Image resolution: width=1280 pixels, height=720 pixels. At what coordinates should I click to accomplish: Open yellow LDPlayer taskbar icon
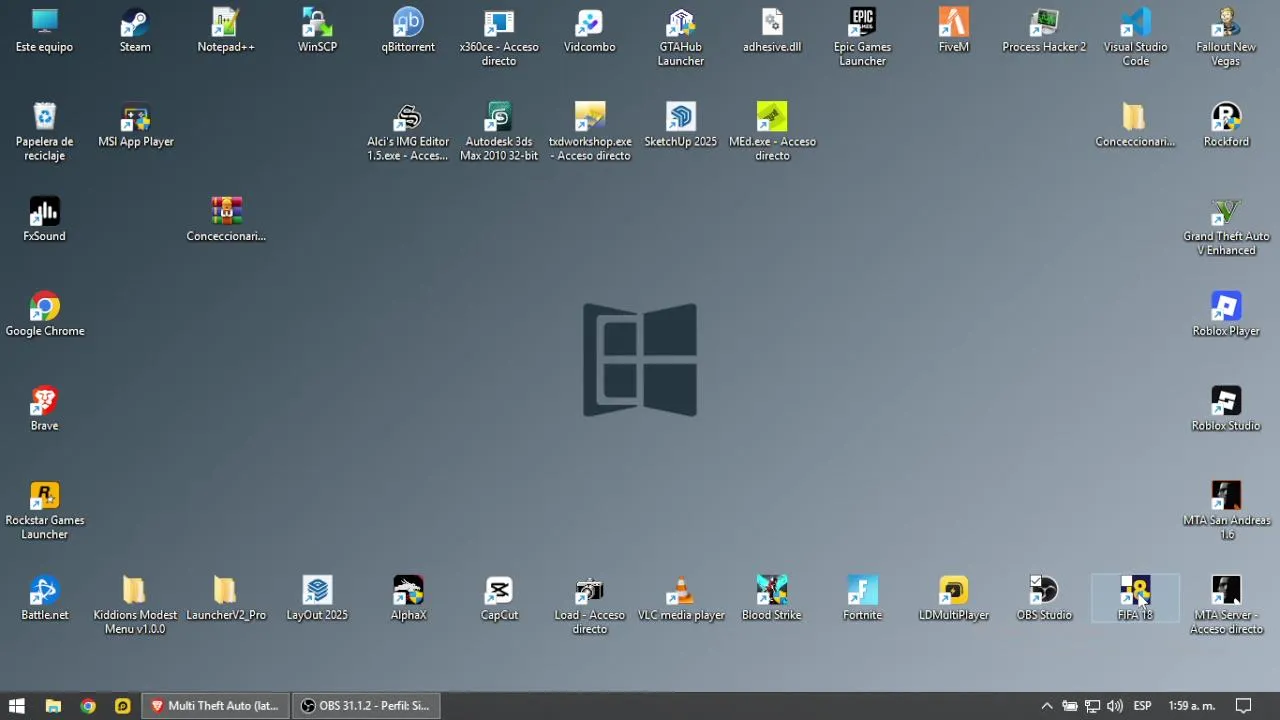[122, 706]
